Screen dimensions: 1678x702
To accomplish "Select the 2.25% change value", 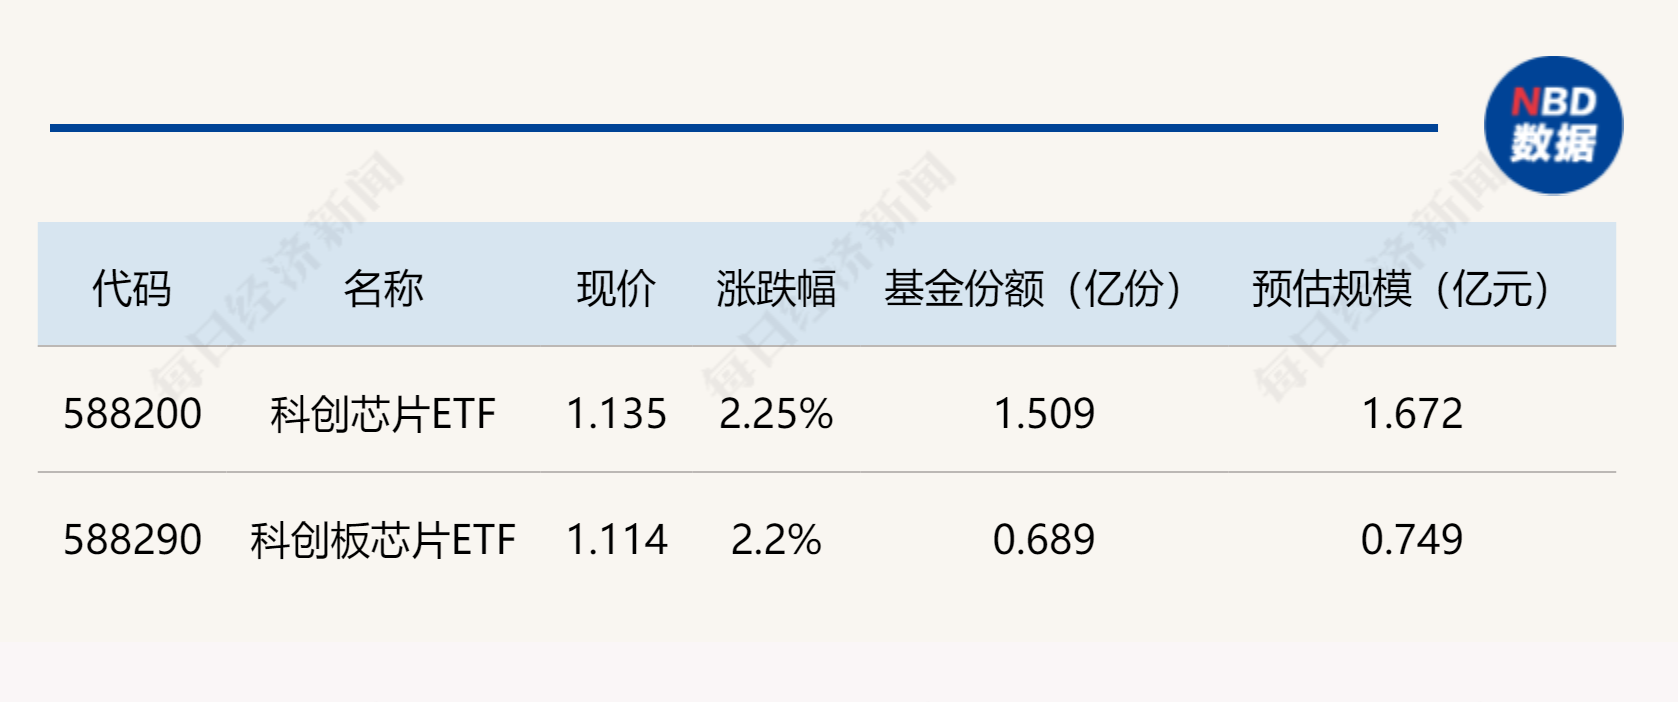I will (x=776, y=414).
